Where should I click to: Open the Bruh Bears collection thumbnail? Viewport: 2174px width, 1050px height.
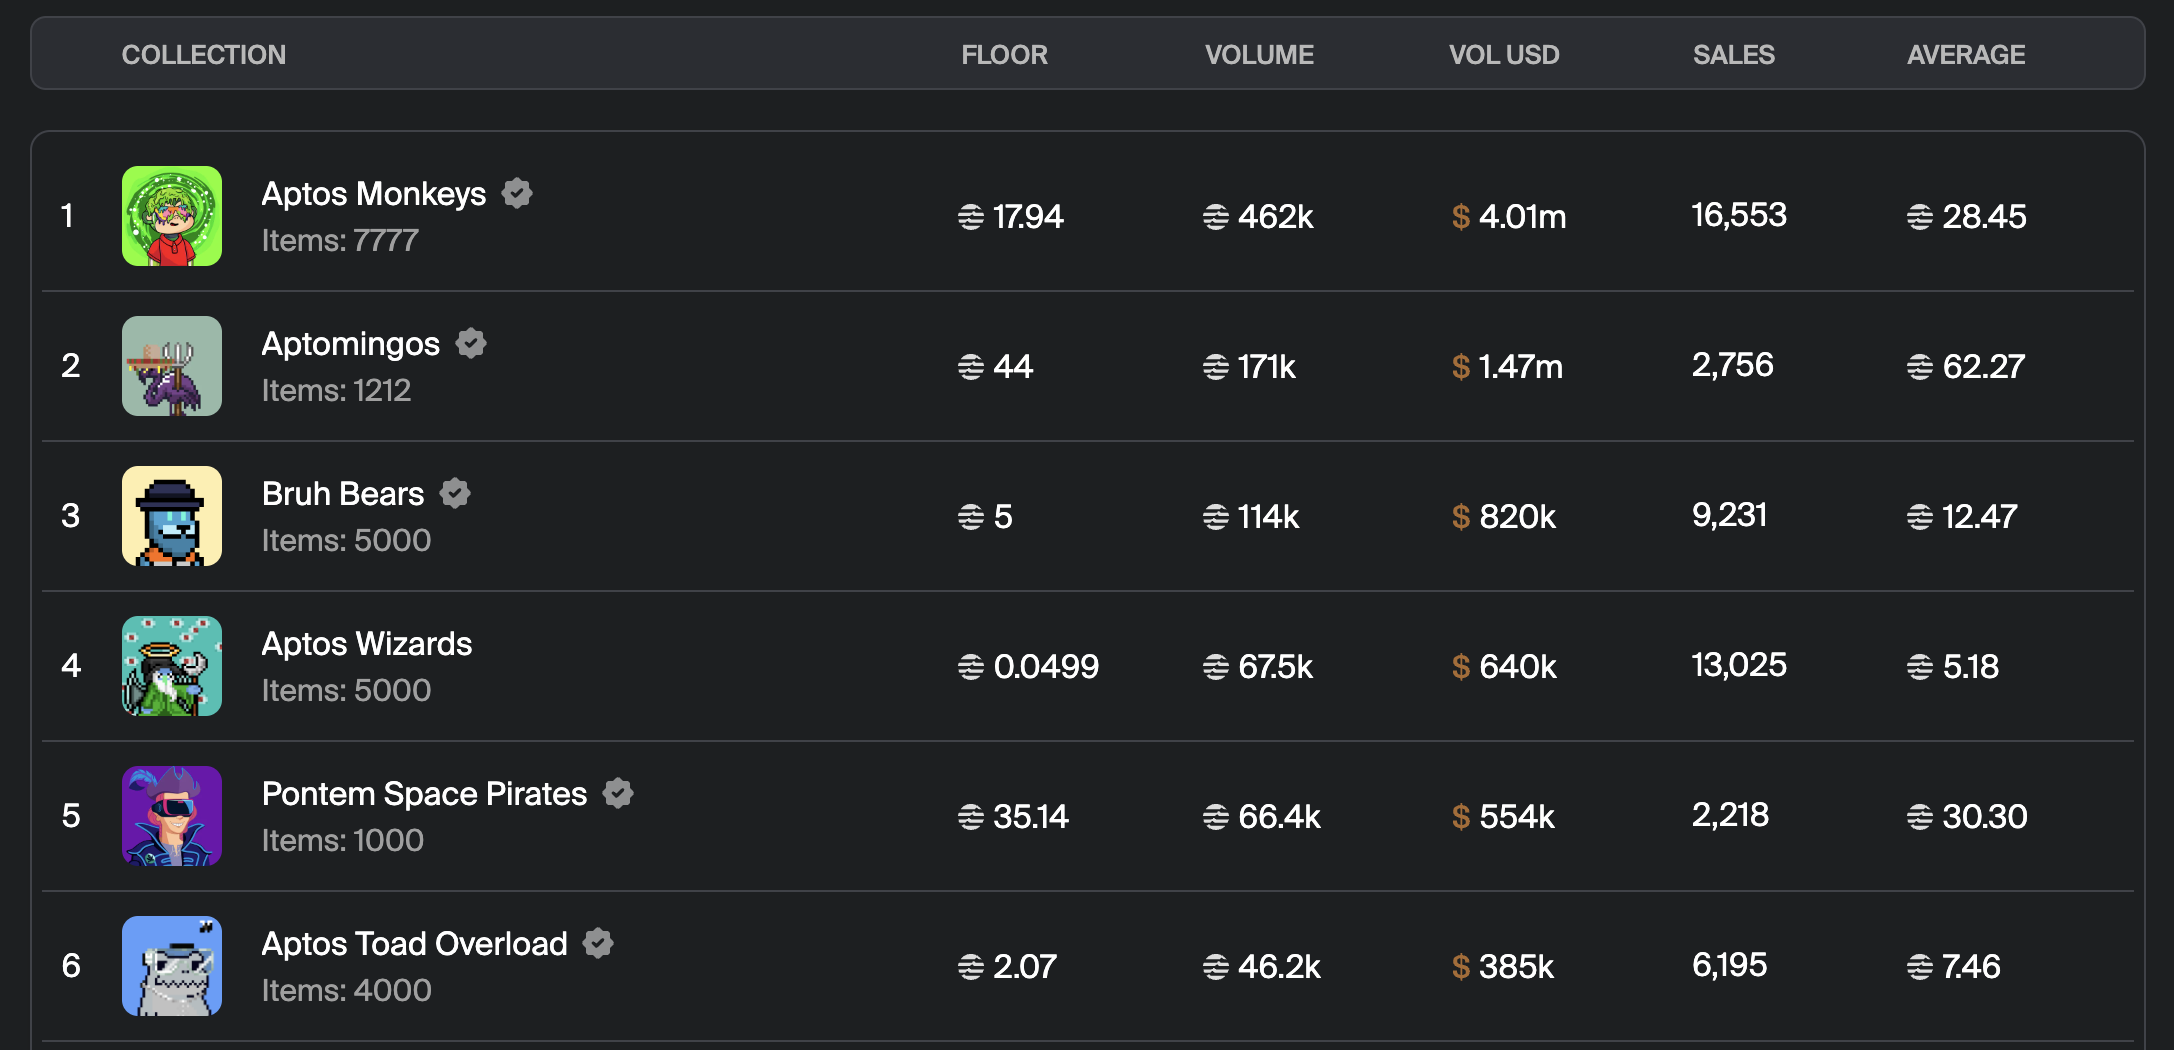point(172,516)
